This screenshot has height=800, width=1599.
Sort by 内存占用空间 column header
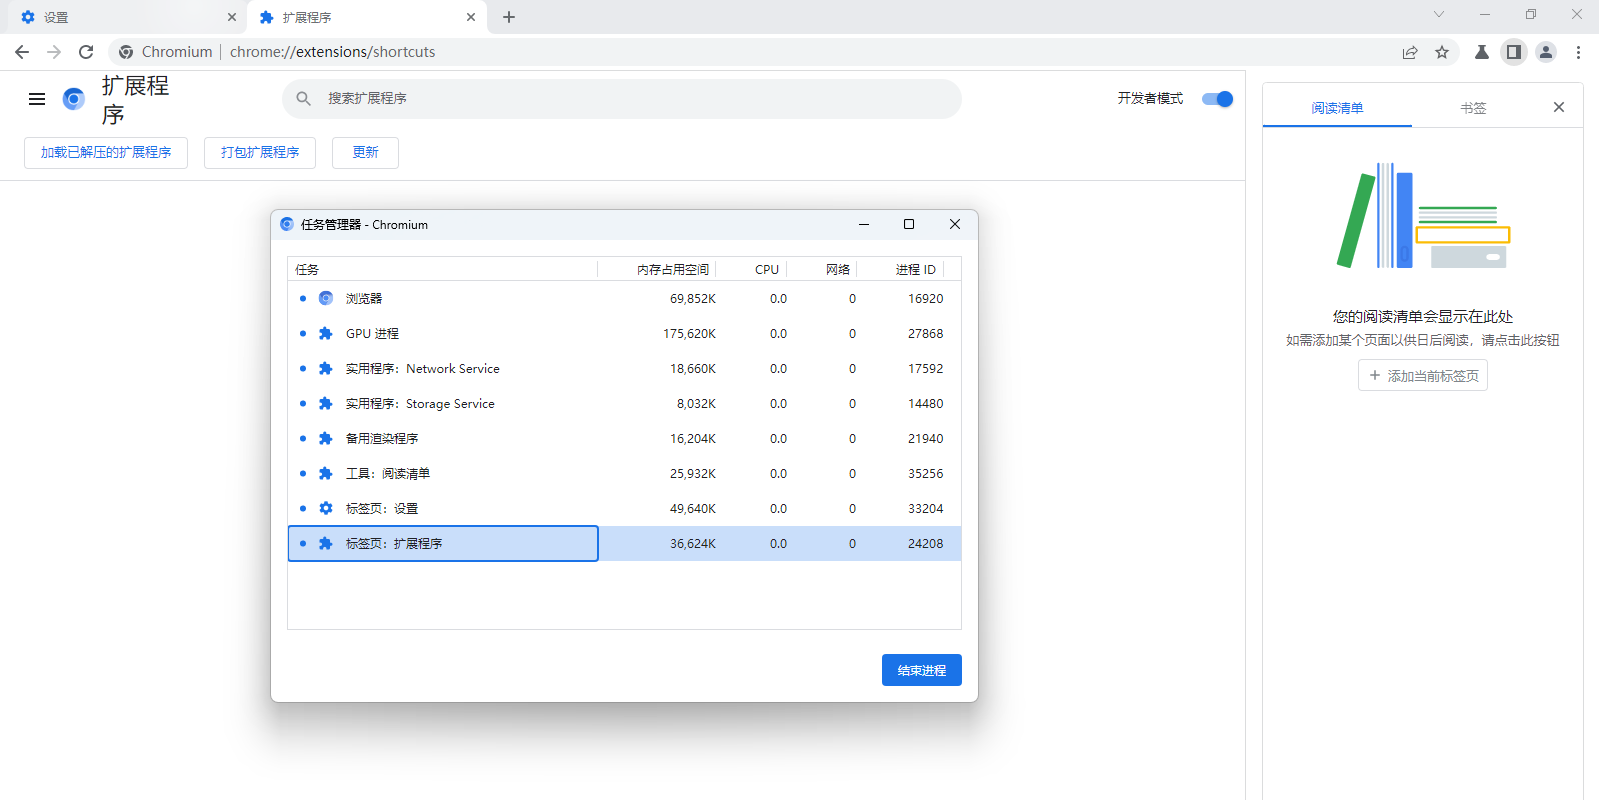(672, 269)
